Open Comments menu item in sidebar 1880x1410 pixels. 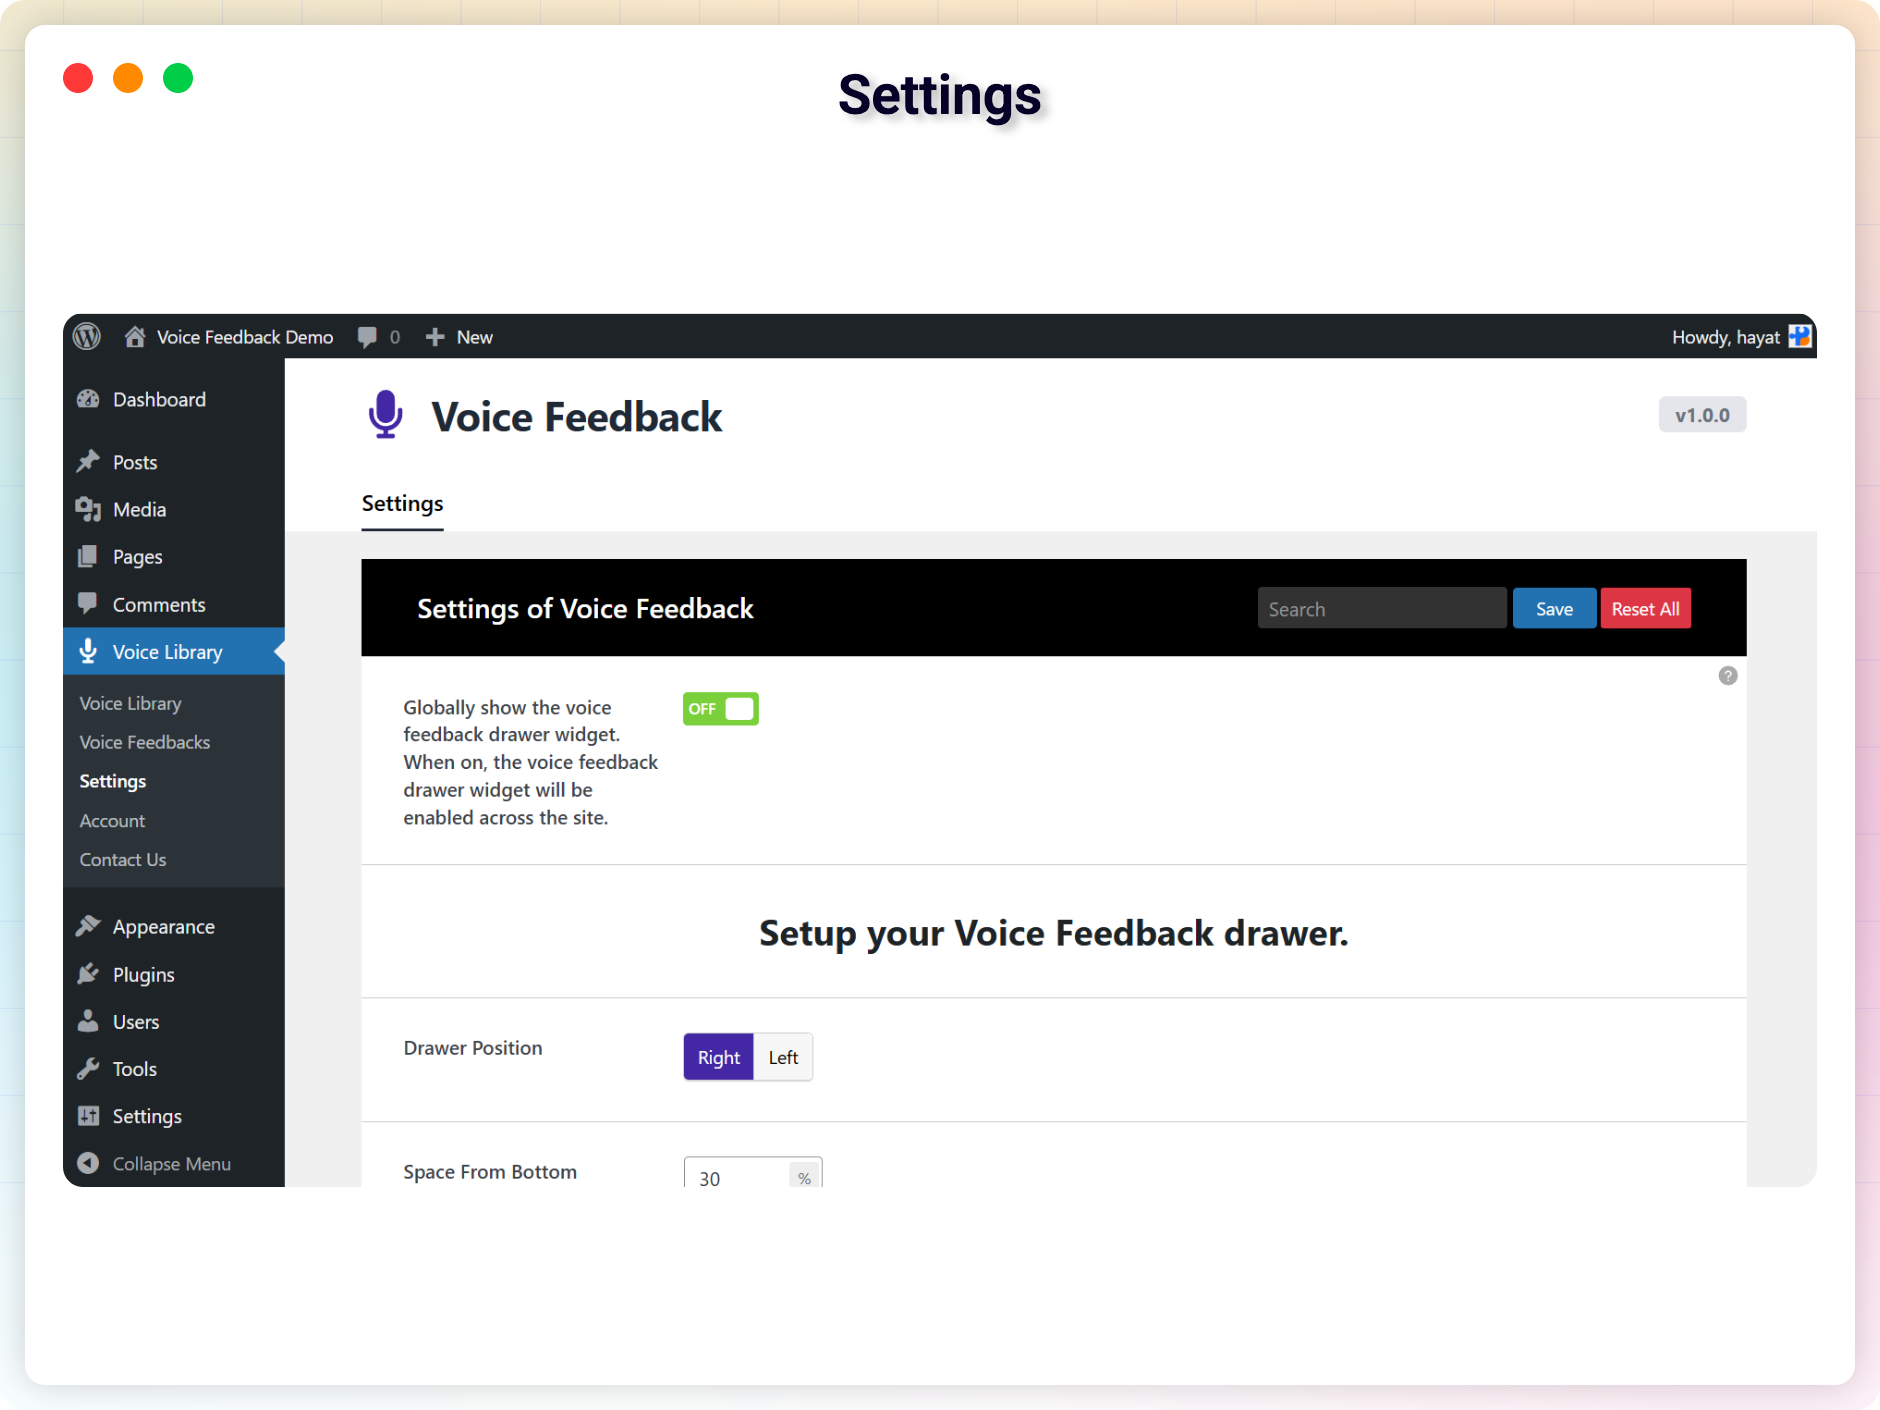[x=159, y=604]
